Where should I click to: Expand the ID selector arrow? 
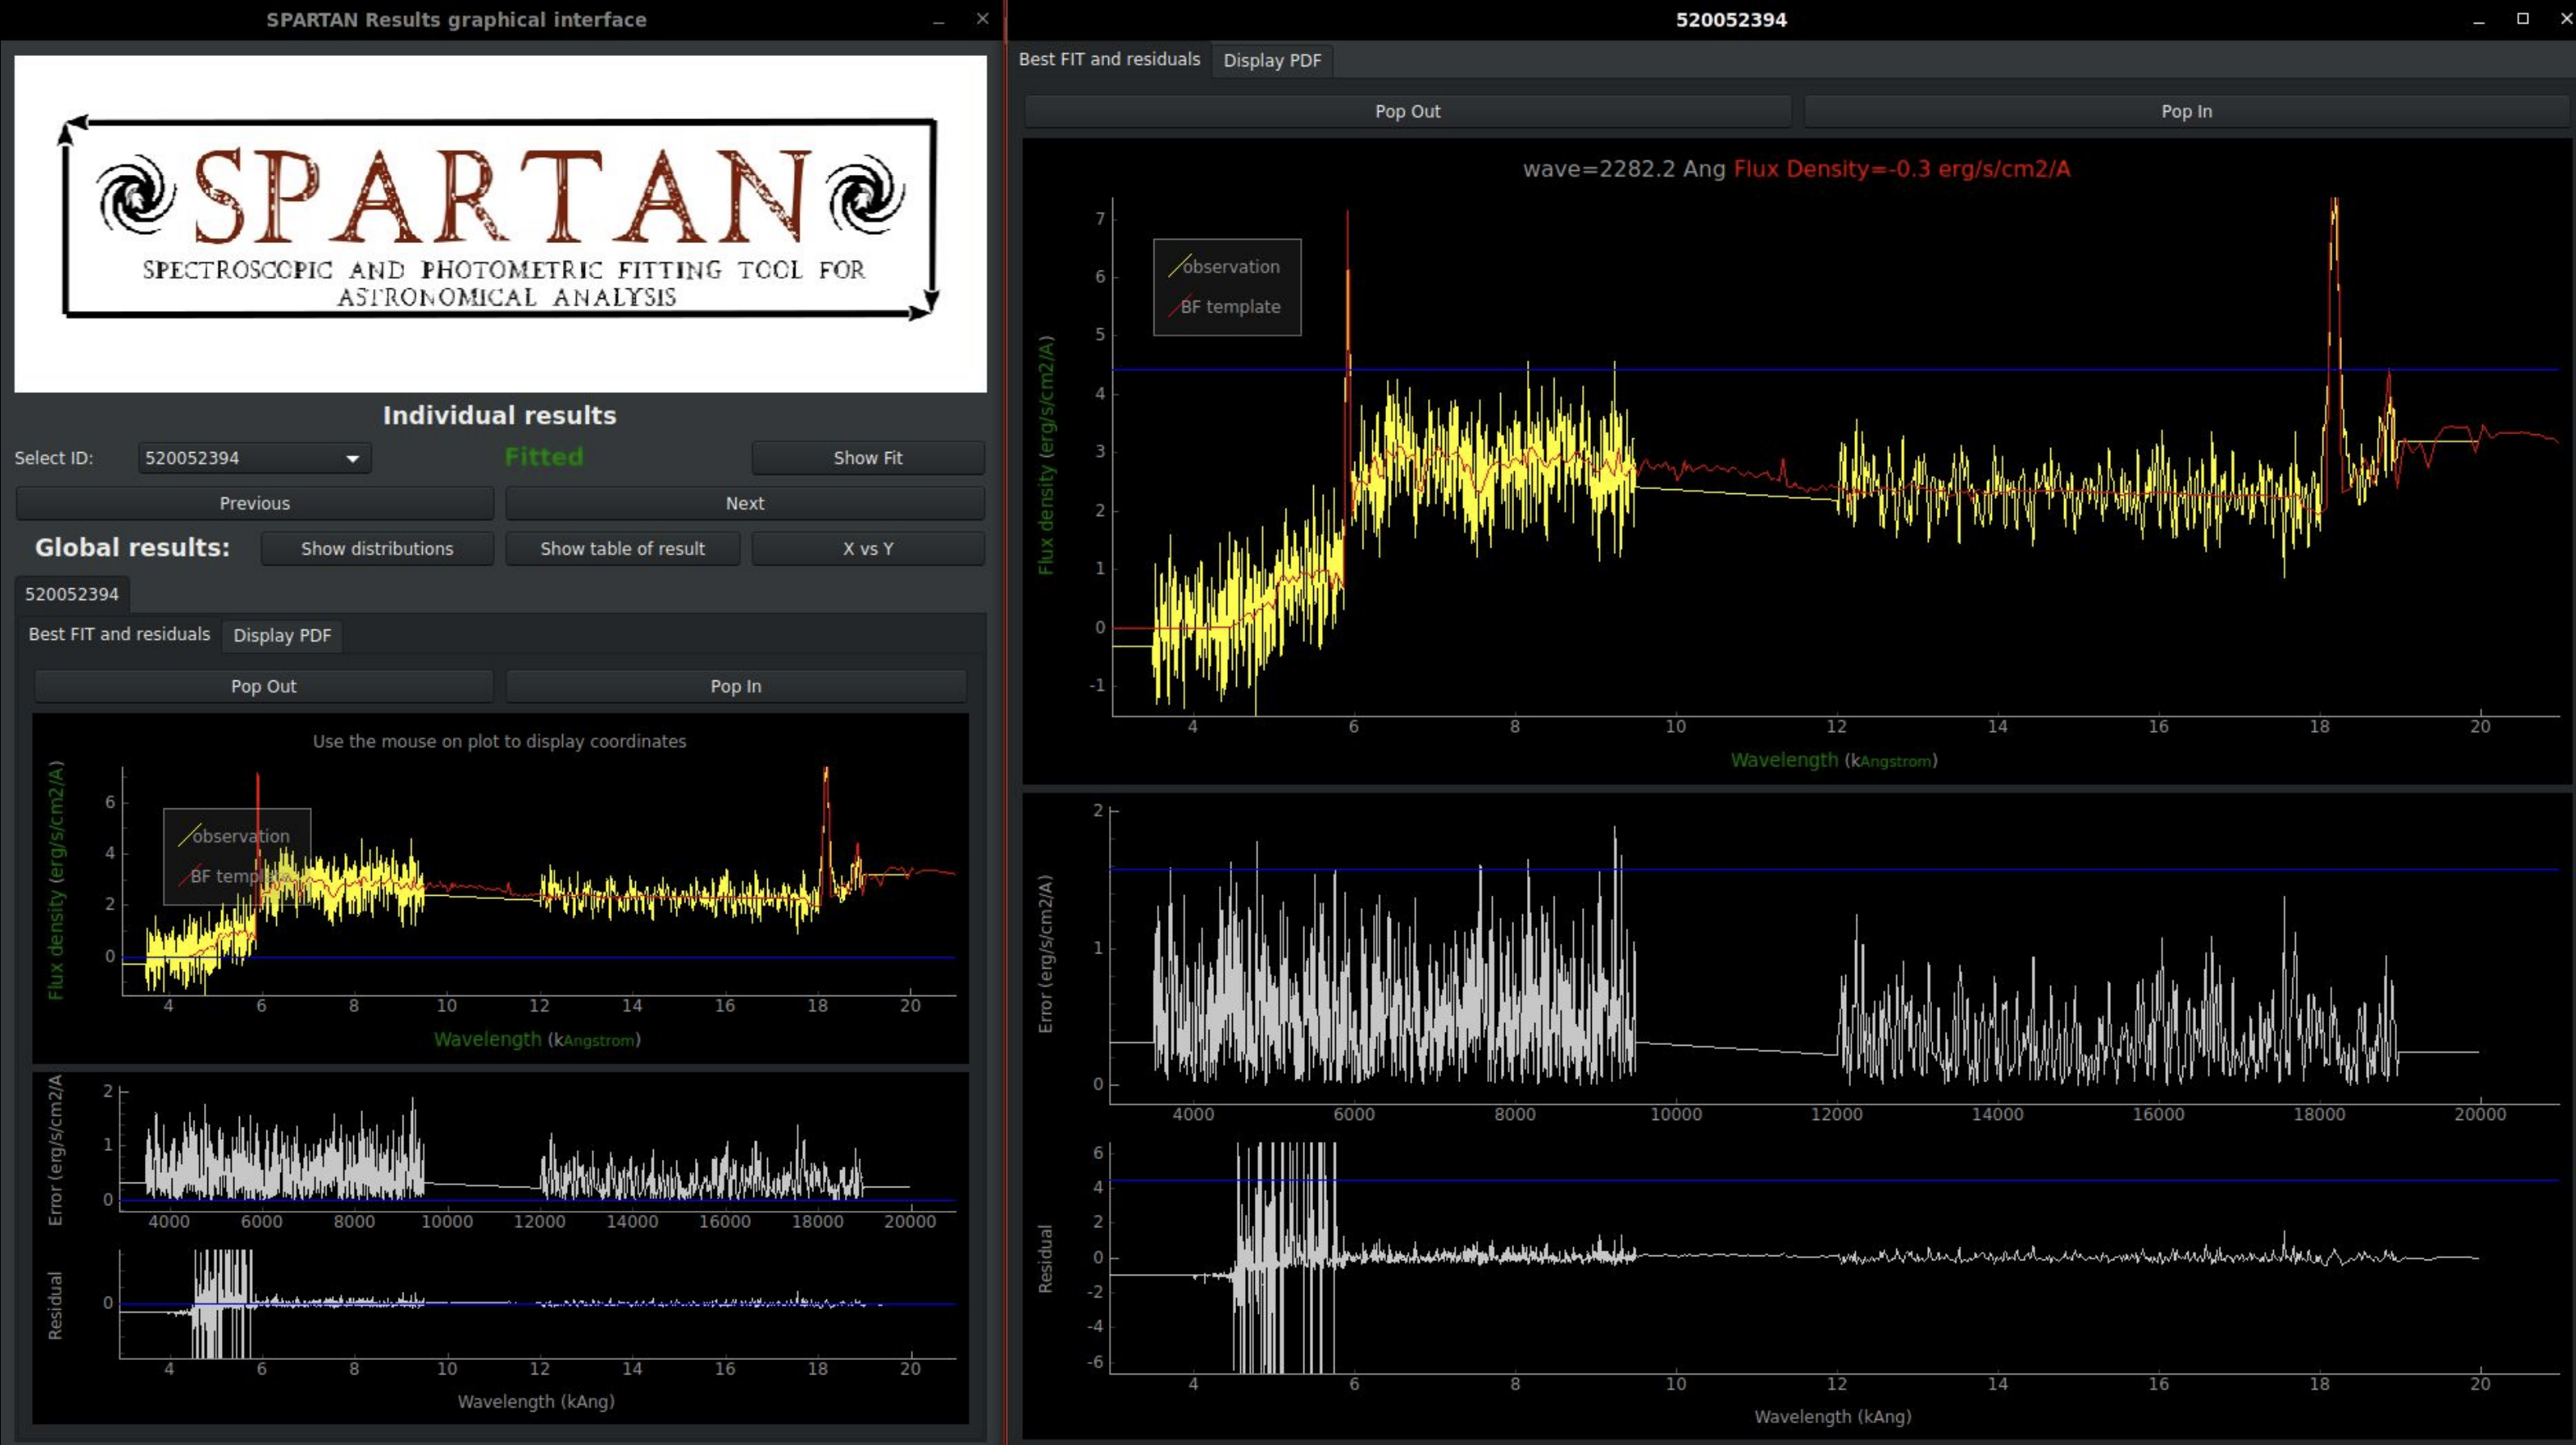[352, 458]
